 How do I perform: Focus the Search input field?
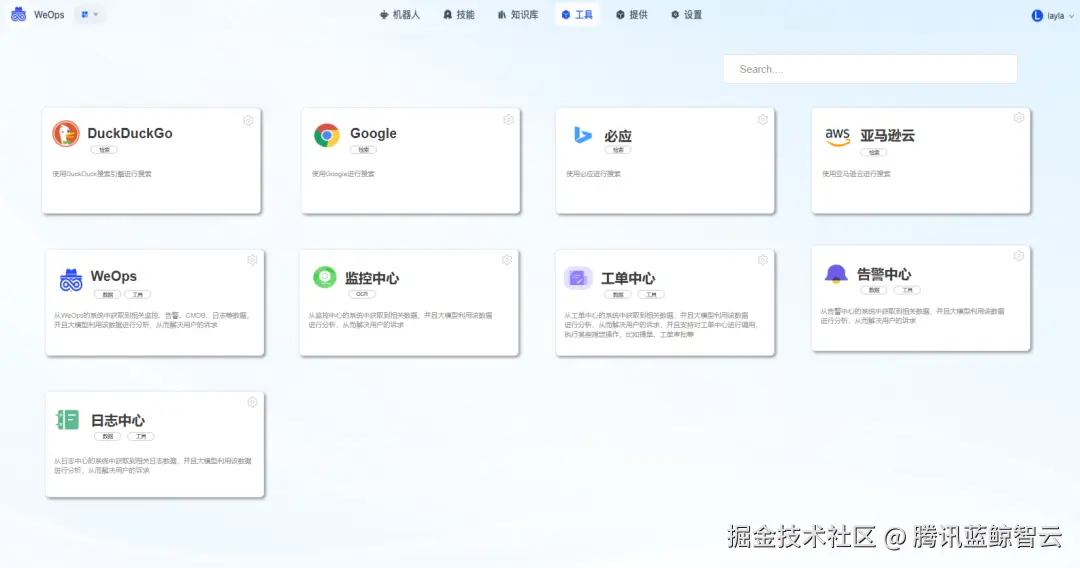tap(870, 69)
